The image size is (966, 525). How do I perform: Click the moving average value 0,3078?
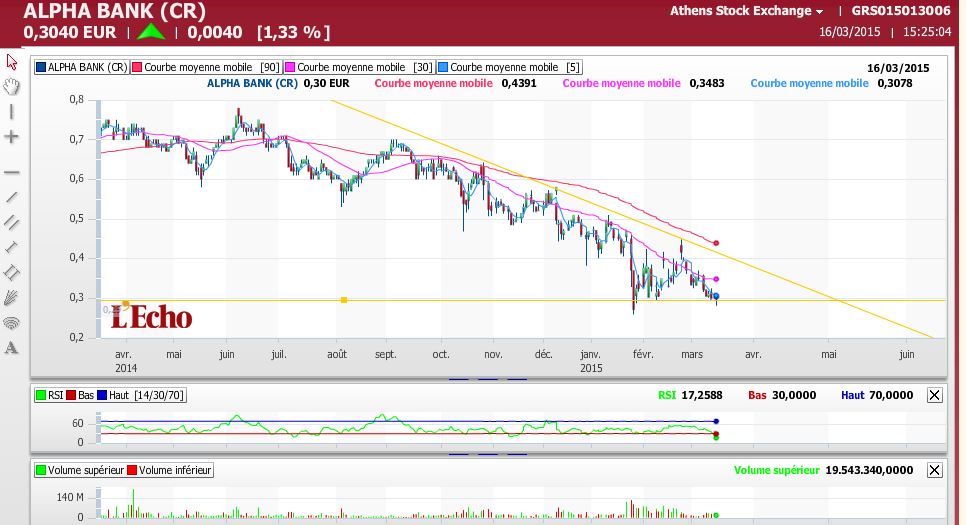tap(895, 83)
